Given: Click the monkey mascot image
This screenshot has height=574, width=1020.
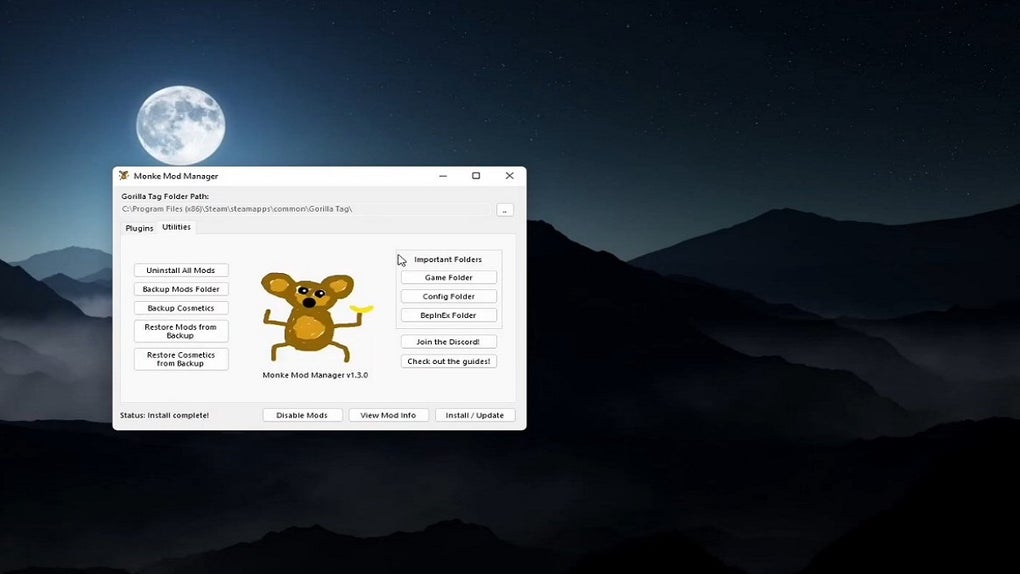Looking at the screenshot, I should [x=317, y=318].
